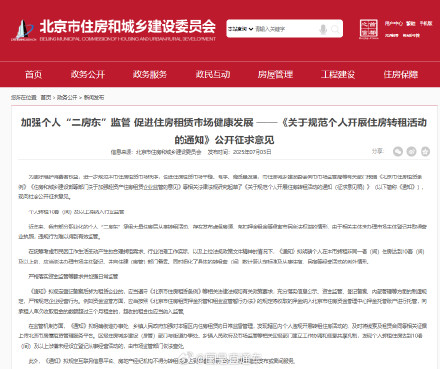Click the last breadcrumb item after 政务公开
Viewport: 440px width, 369px height.
(94, 97)
